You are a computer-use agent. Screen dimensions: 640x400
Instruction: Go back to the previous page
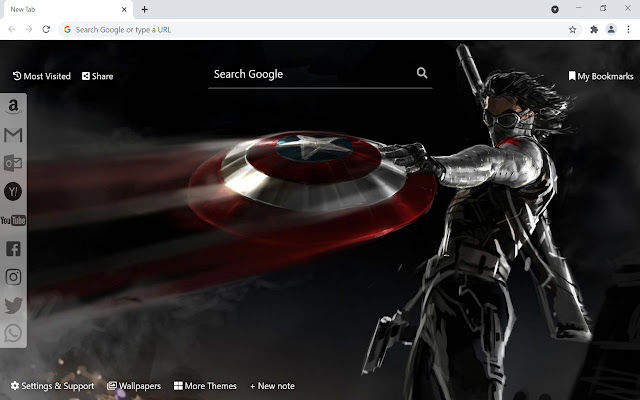[x=12, y=29]
